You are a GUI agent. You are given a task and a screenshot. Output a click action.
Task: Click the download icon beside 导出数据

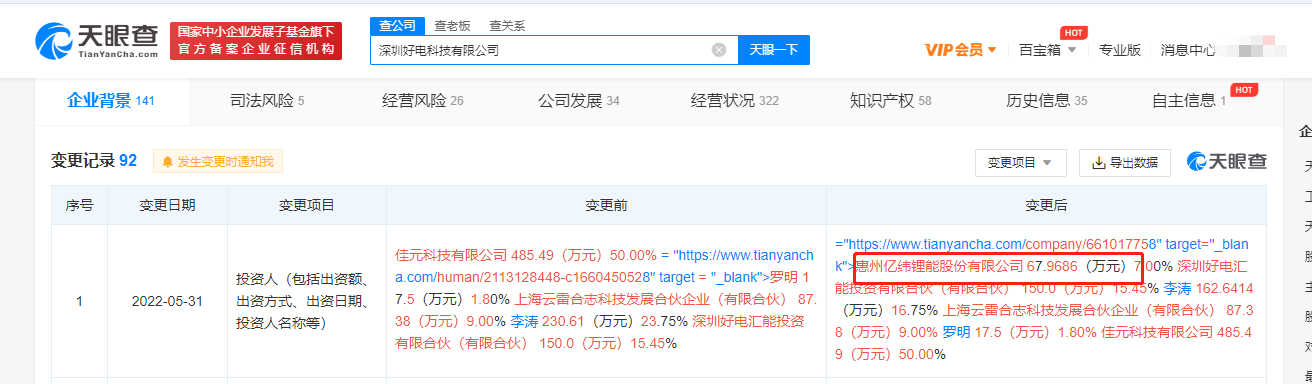click(x=1098, y=162)
